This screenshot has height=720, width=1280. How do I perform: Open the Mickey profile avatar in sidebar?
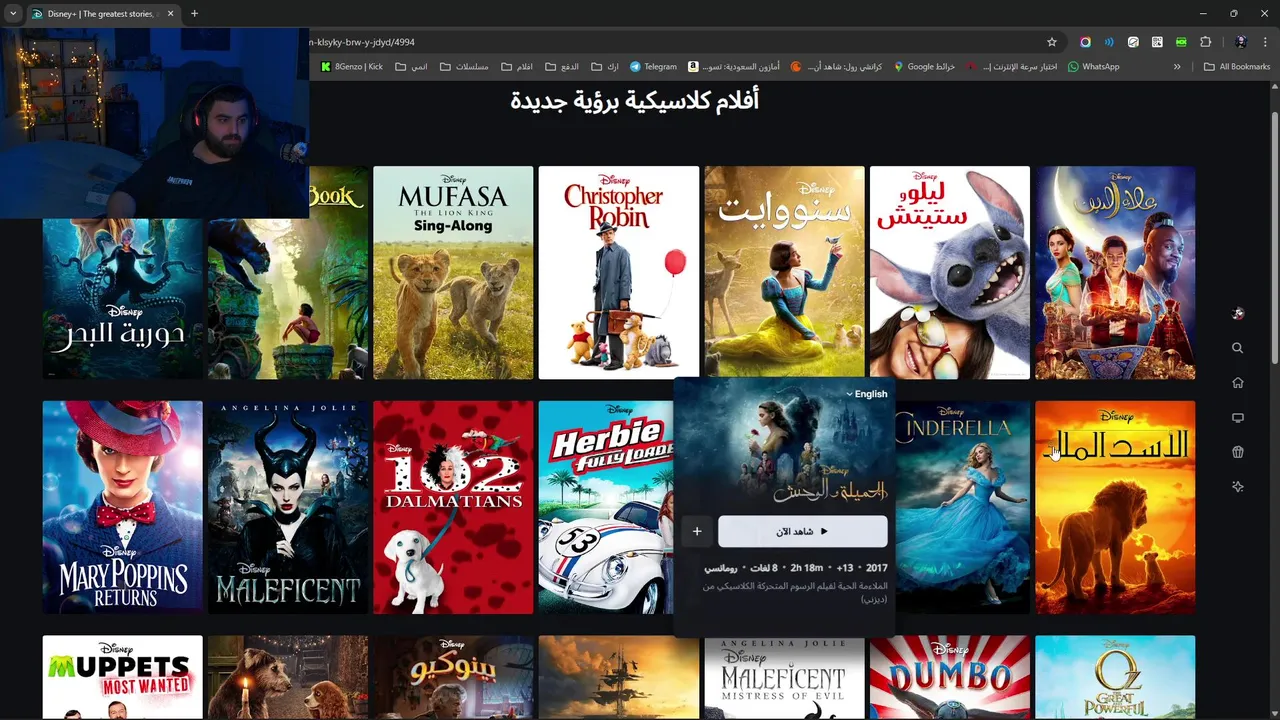click(1238, 313)
